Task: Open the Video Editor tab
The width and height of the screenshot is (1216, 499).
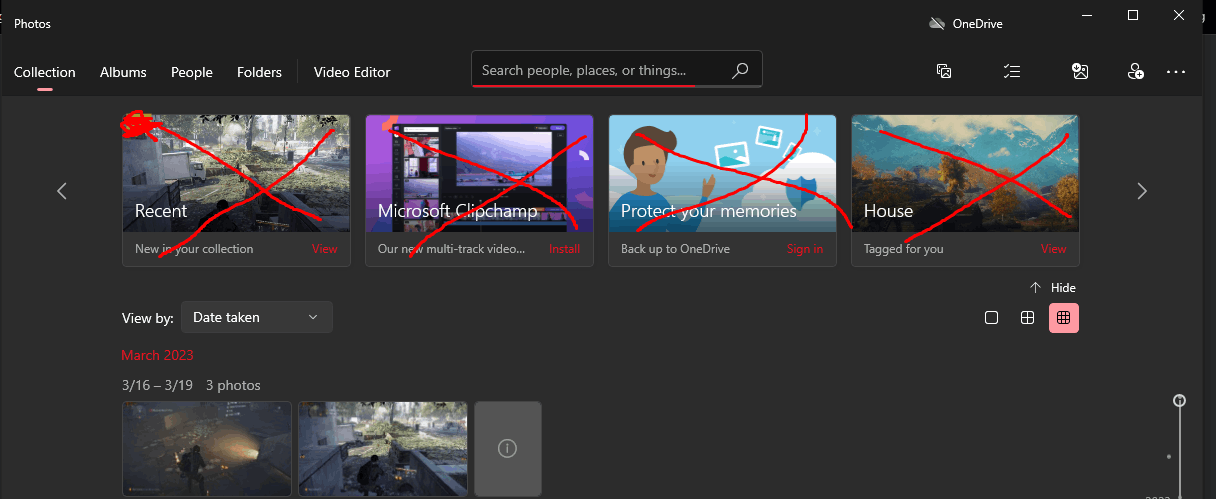Action: pyautogui.click(x=352, y=72)
